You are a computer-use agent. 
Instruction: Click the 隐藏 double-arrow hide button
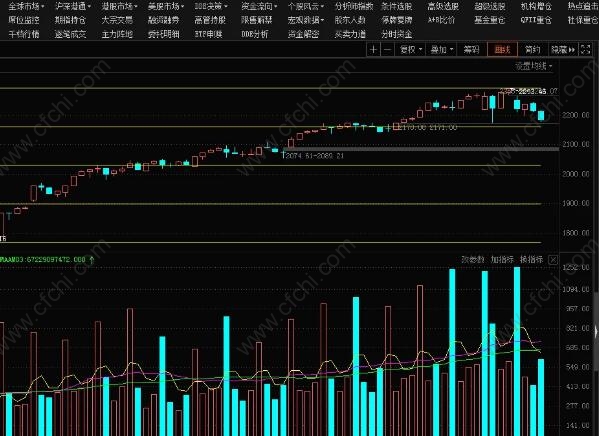tap(563, 49)
